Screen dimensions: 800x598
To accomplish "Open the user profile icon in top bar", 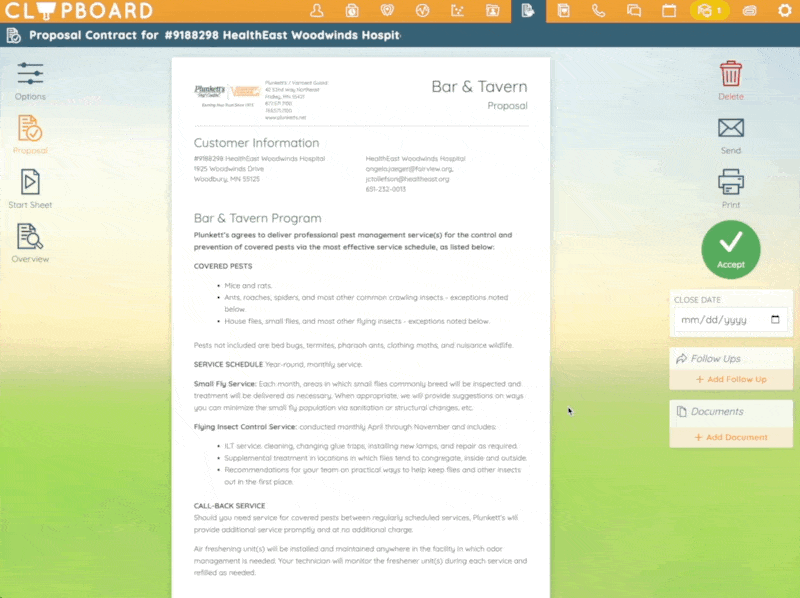I will [x=317, y=11].
